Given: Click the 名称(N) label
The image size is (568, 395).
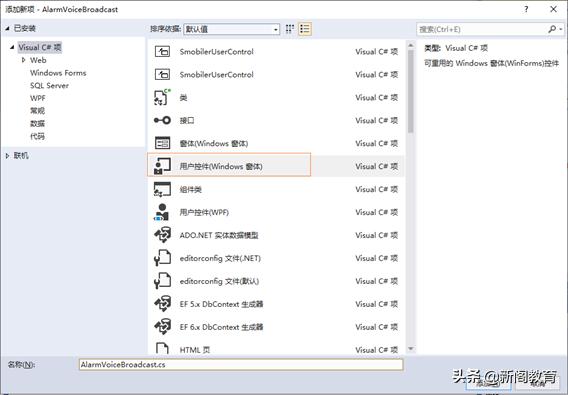Looking at the screenshot, I should pyautogui.click(x=21, y=365).
